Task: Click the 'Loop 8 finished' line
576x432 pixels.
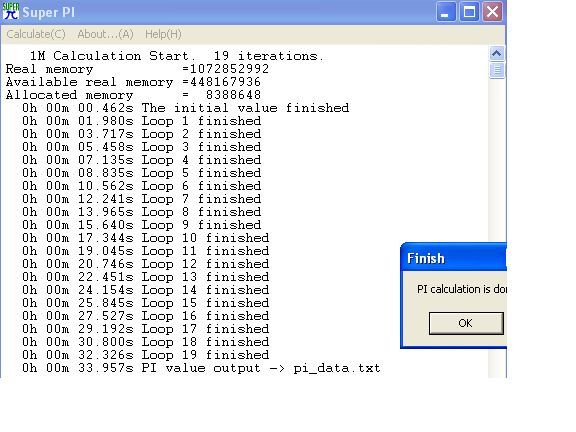Action: [141, 212]
